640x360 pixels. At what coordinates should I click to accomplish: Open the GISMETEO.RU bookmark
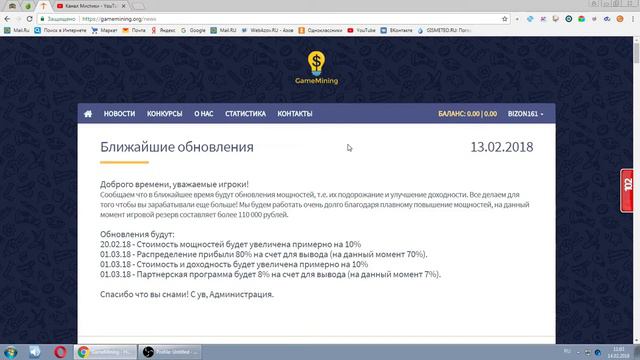444,30
